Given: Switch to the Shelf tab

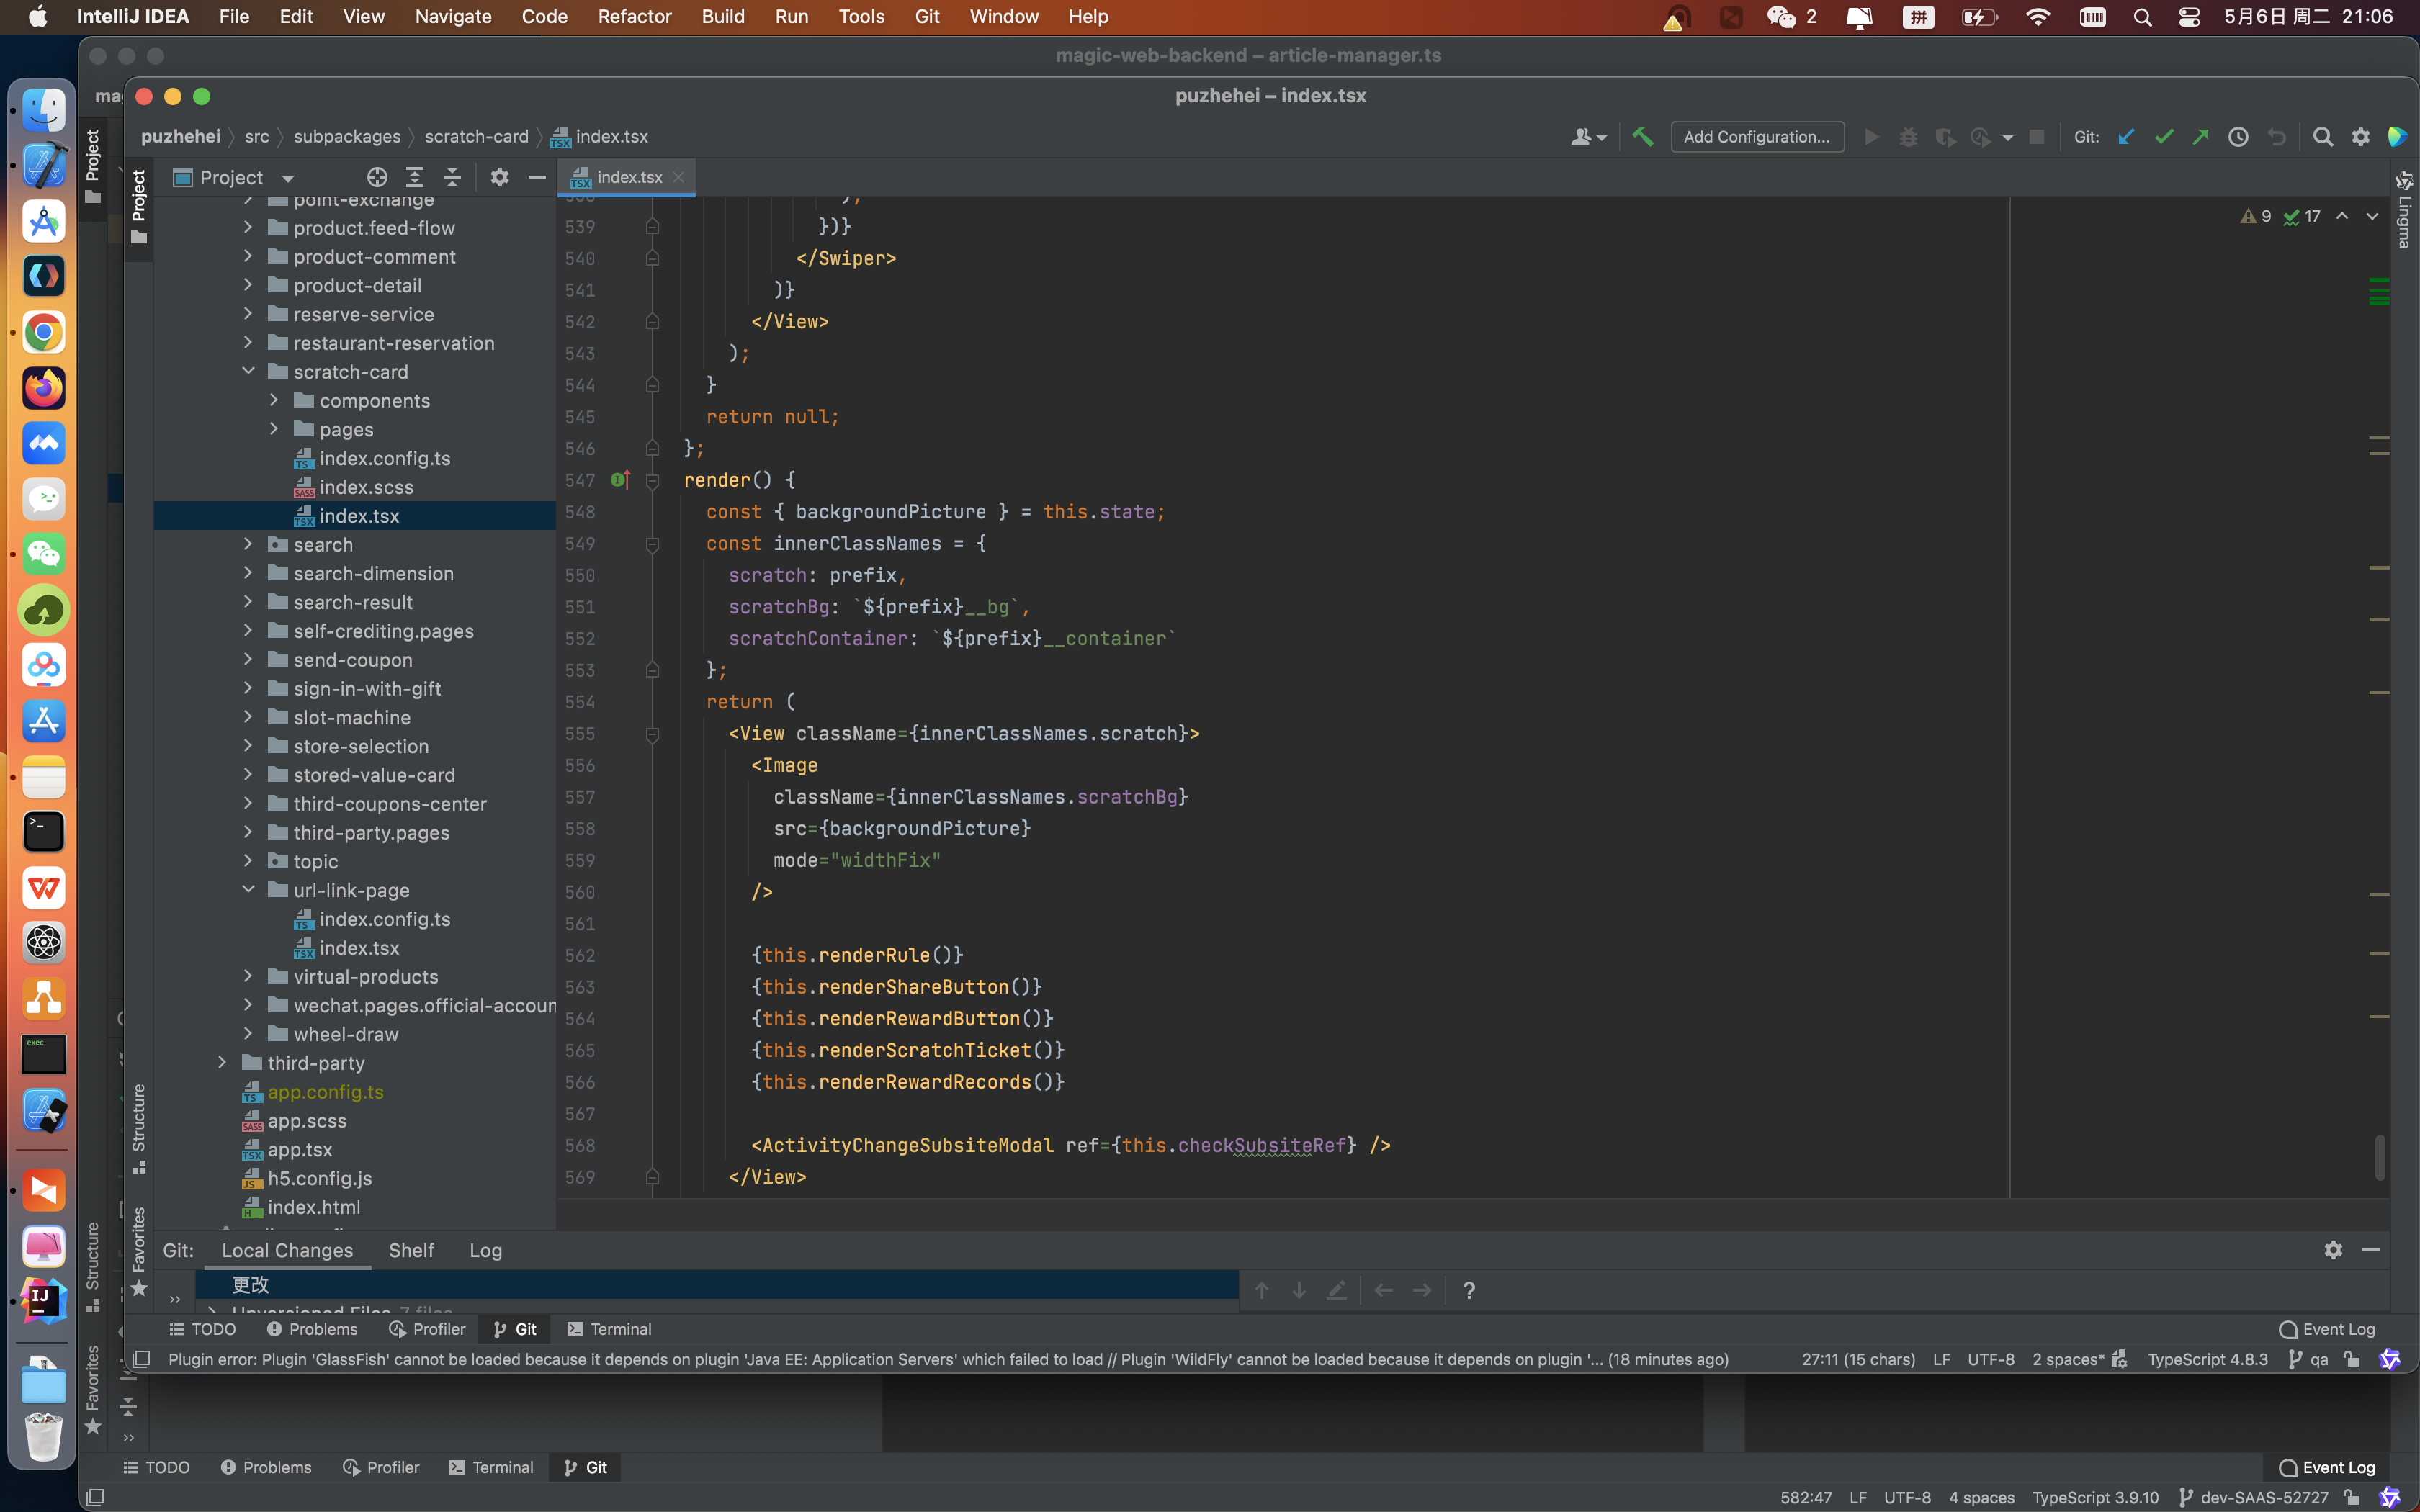Looking at the screenshot, I should pos(410,1250).
